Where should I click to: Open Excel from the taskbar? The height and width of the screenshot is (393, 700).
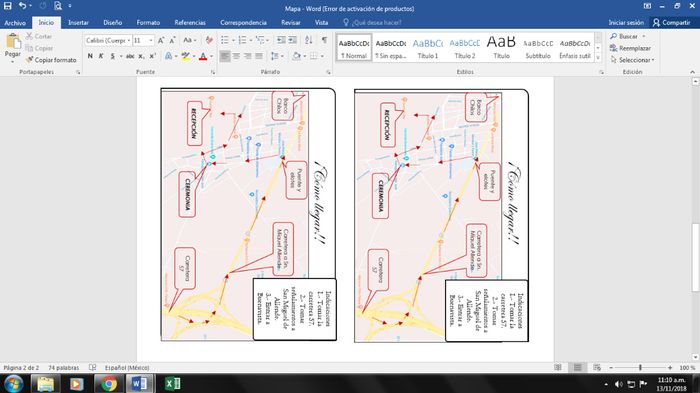[x=173, y=384]
